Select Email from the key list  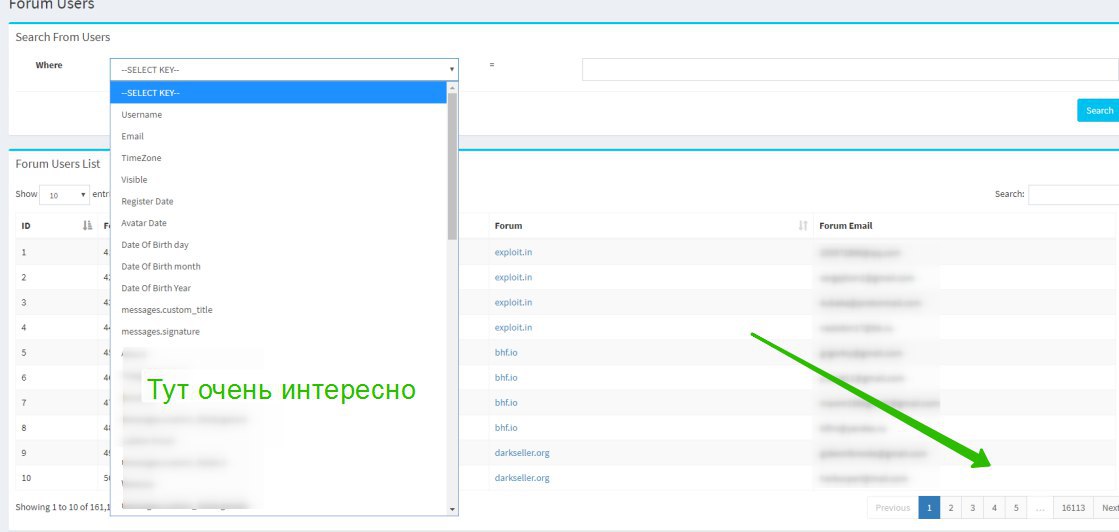pyautogui.click(x=278, y=136)
